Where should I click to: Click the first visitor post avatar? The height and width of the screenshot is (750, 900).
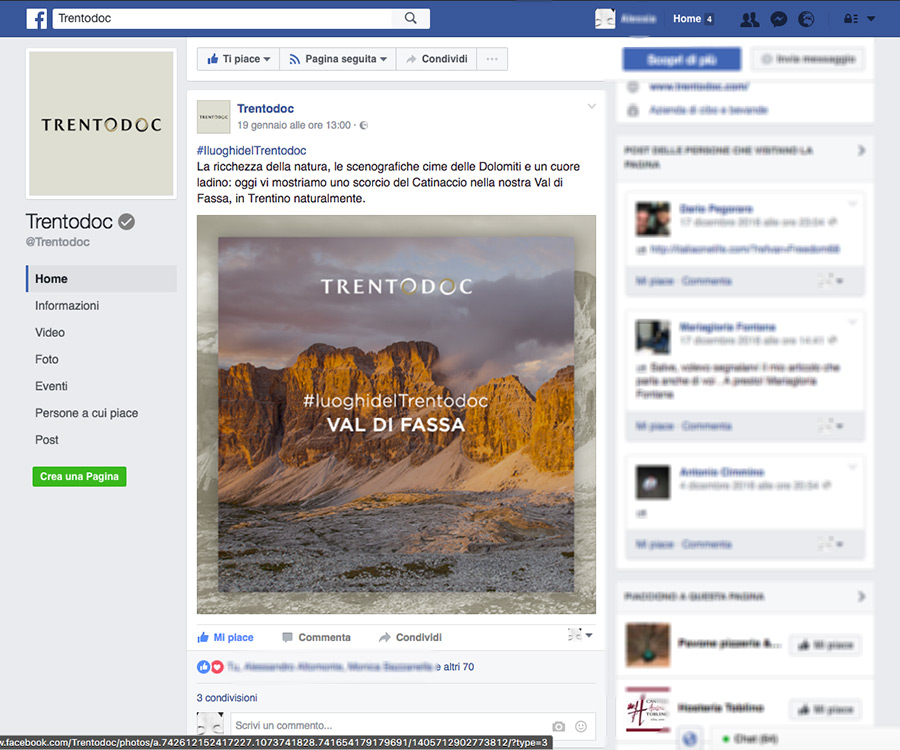653,219
